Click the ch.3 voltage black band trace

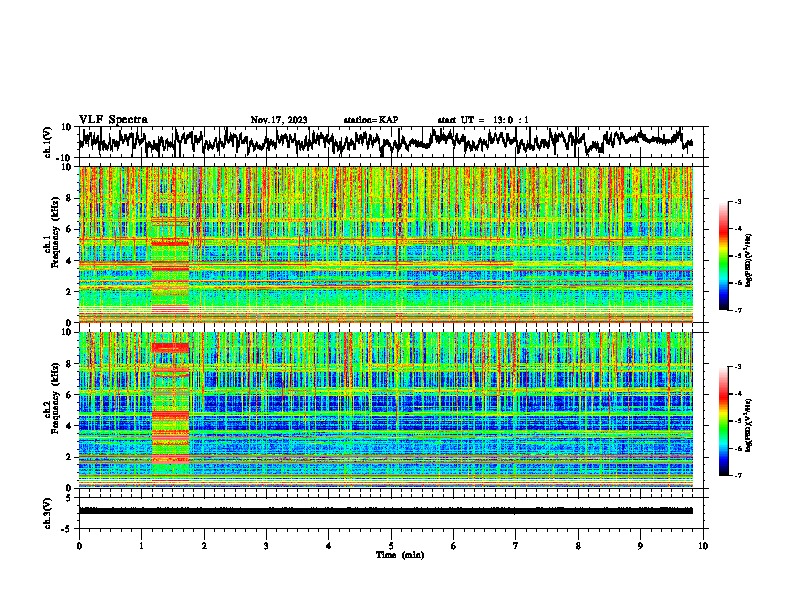(385, 511)
